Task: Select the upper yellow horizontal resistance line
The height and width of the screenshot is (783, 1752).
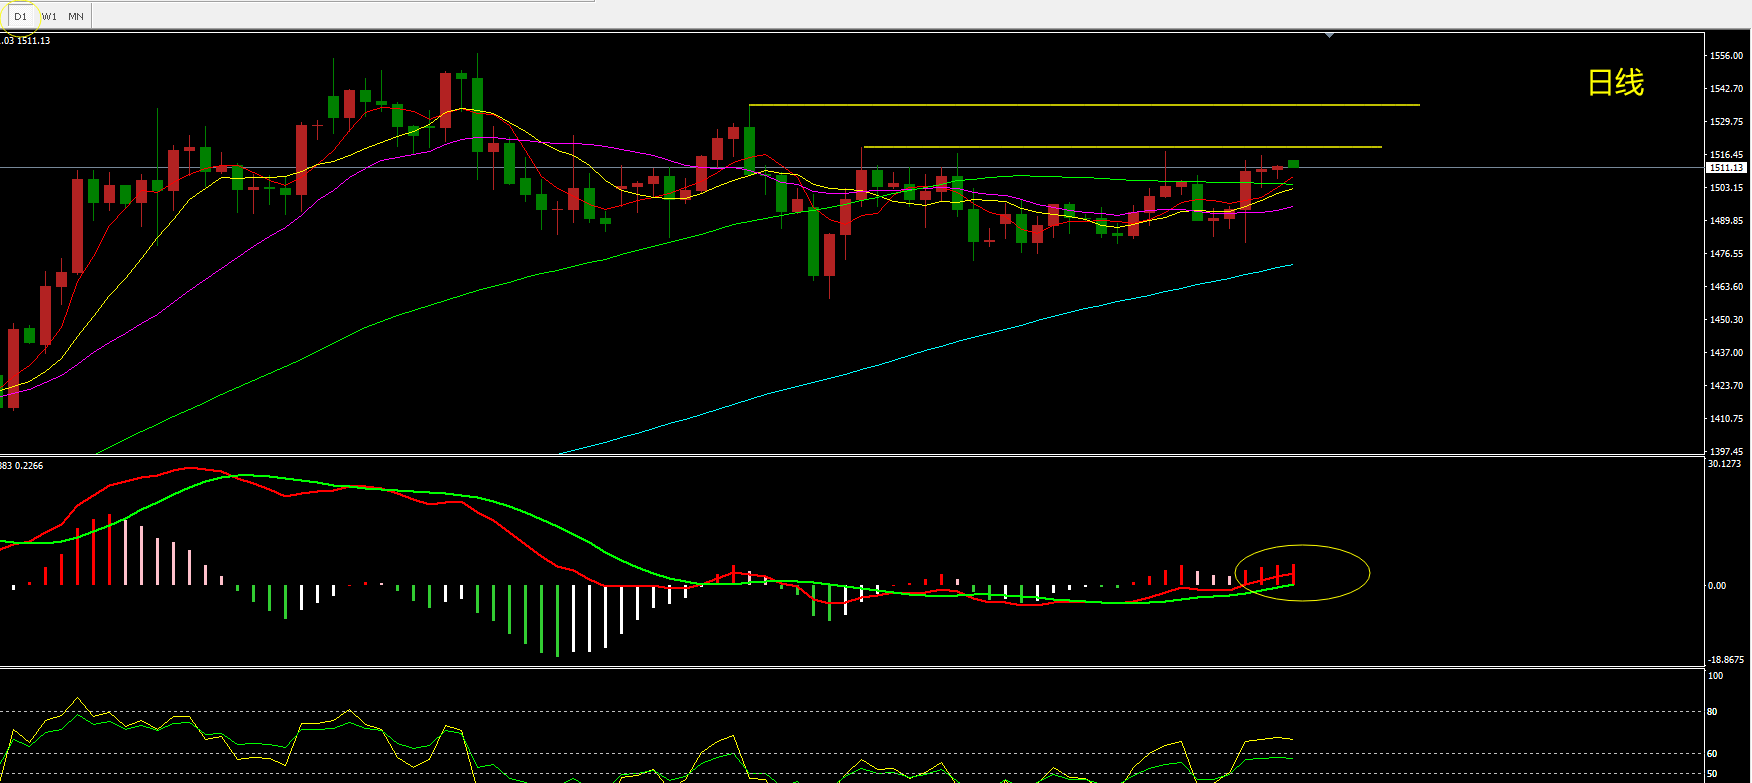Action: 1084,105
